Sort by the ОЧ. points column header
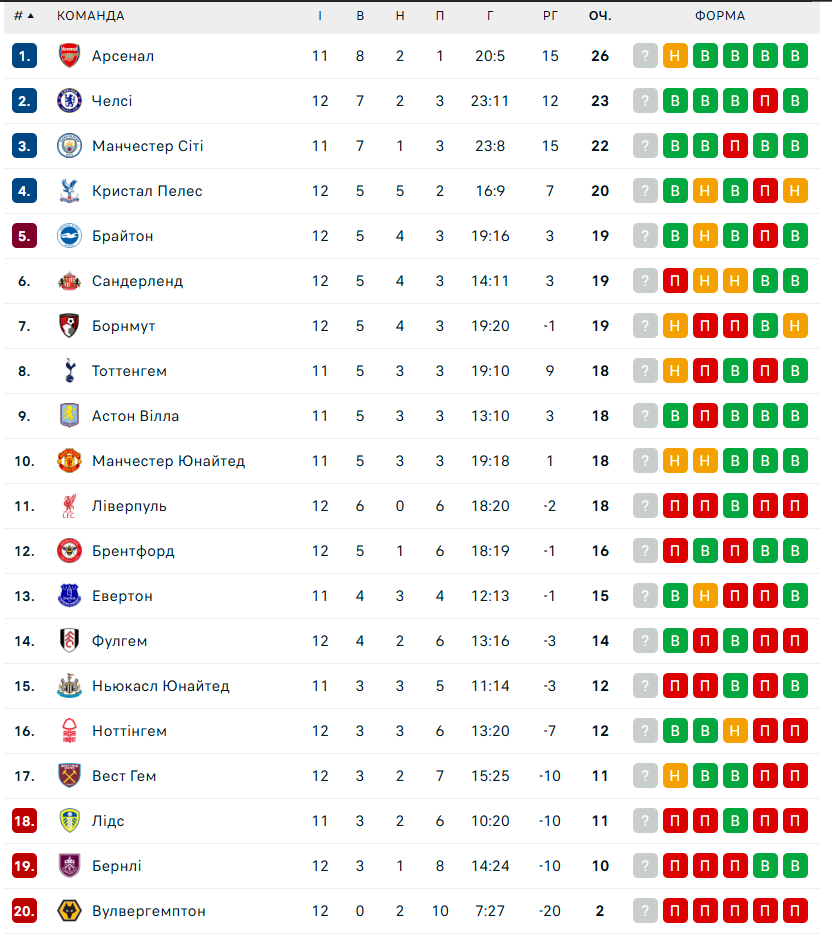This screenshot has width=832, height=936. click(x=600, y=16)
